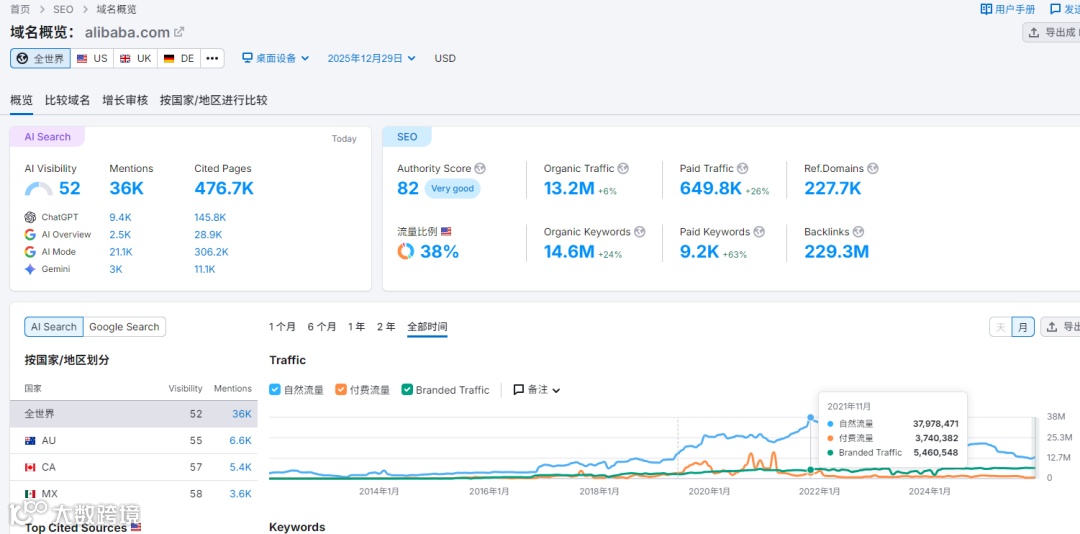This screenshot has height=534, width=1080.
Task: Click AU mentions value 6.6K
Action: point(240,441)
